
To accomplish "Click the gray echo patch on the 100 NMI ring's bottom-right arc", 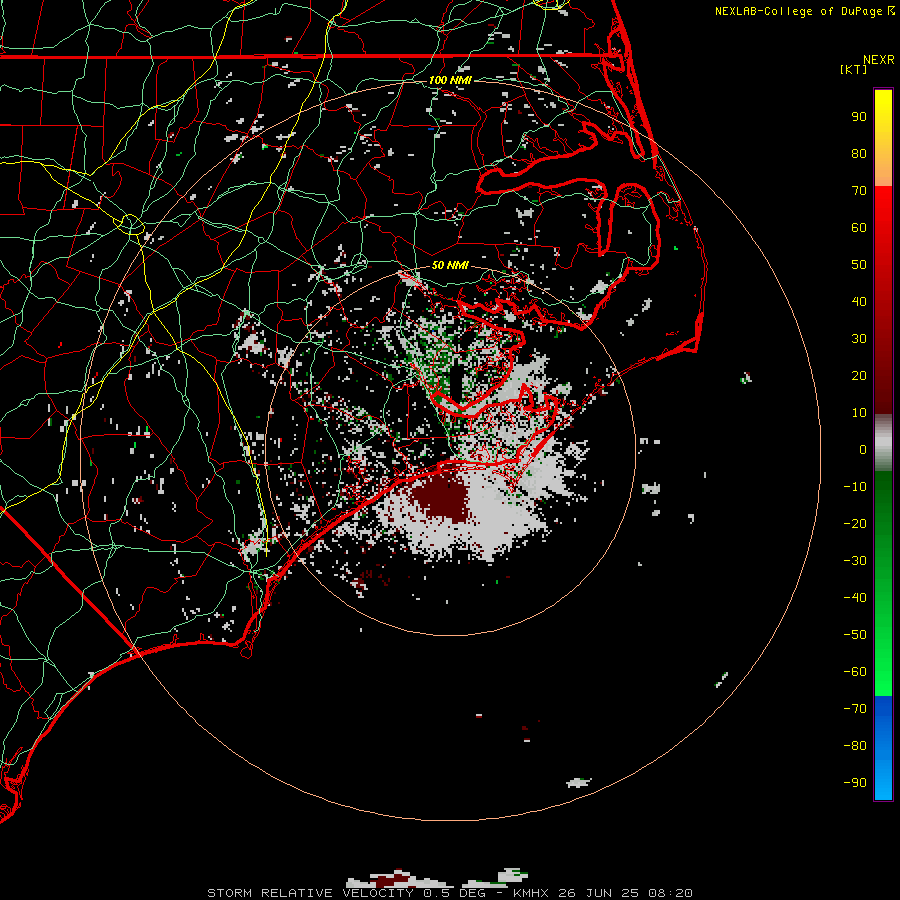I will pyautogui.click(x=579, y=782).
